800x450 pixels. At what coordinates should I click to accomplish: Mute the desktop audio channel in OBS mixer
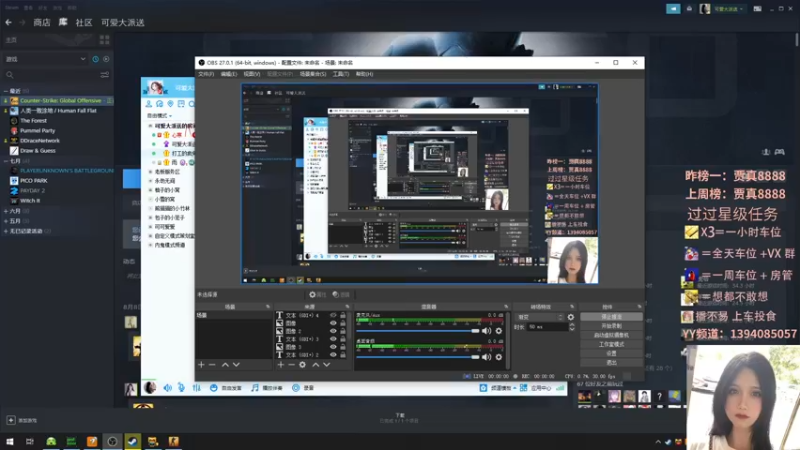pyautogui.click(x=486, y=357)
